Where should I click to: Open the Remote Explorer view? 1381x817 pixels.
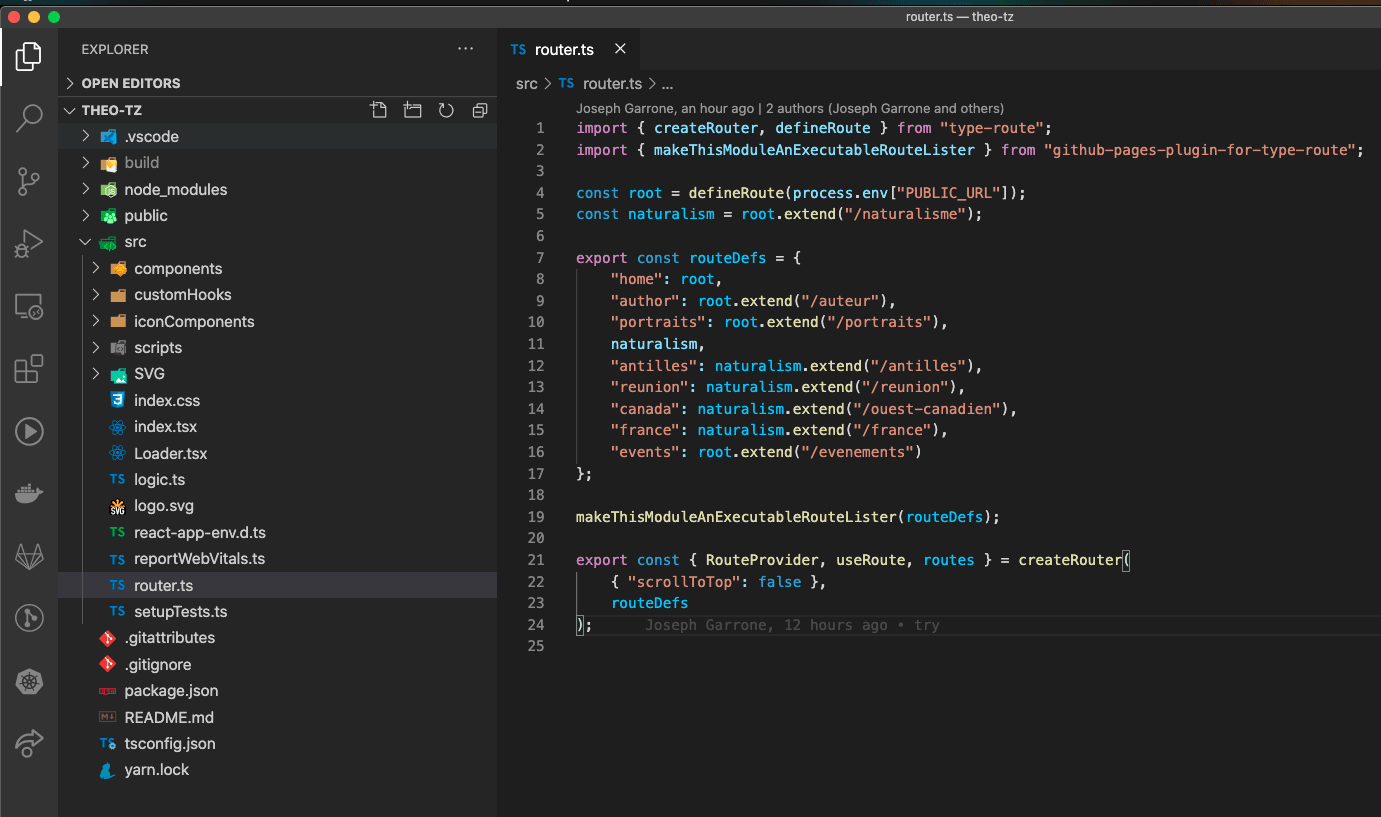tap(28, 306)
